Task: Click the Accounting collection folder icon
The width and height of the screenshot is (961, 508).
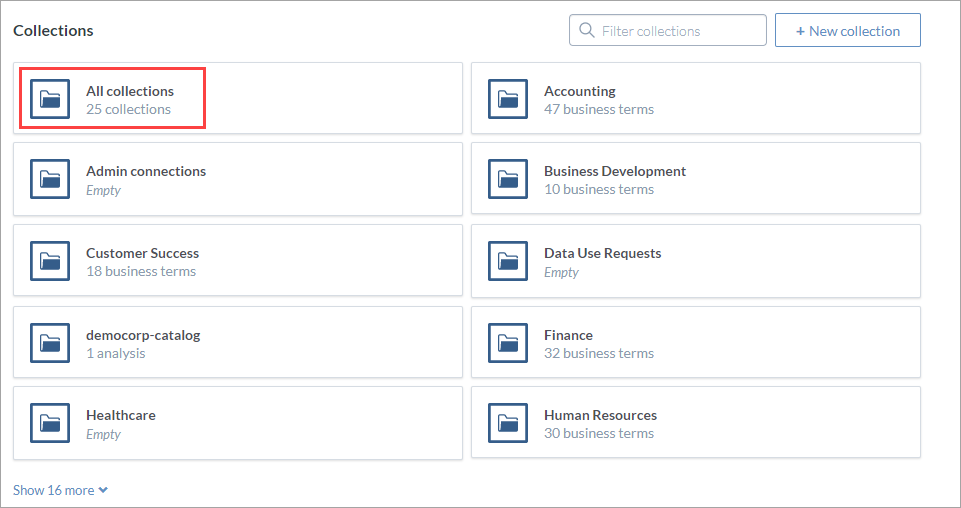Action: click(x=507, y=99)
